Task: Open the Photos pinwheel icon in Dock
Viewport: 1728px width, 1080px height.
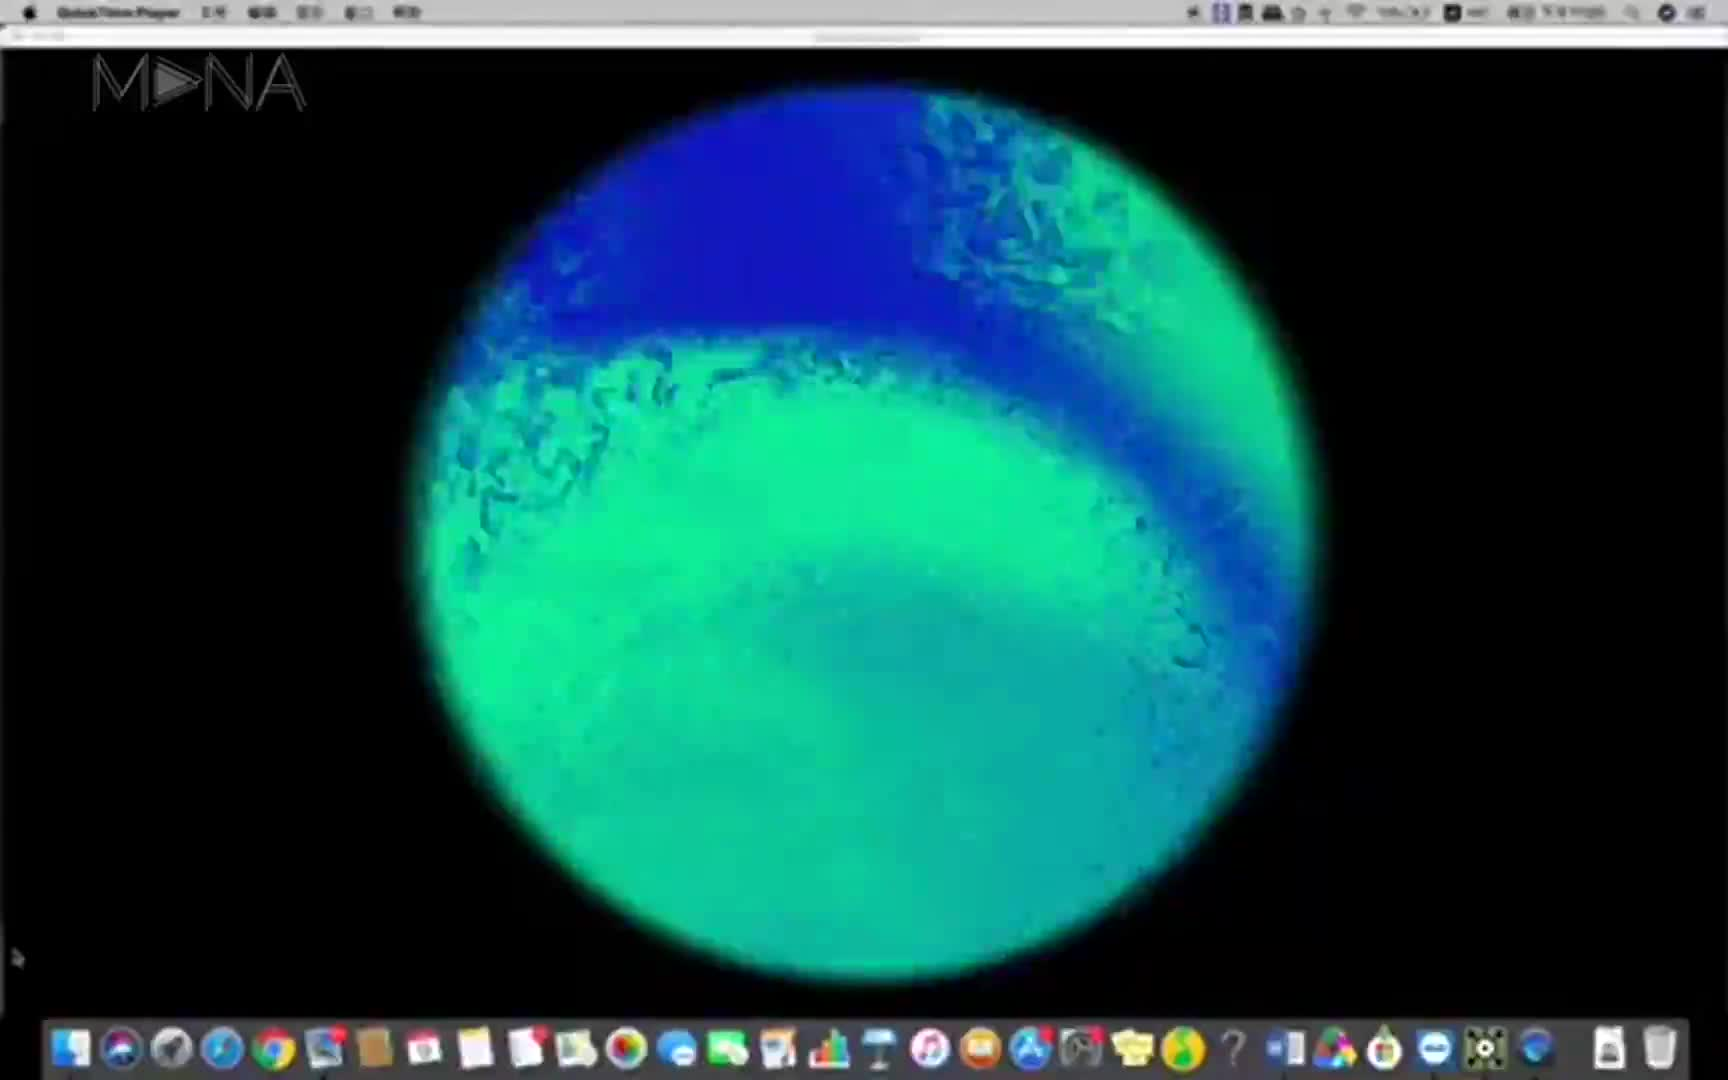Action: point(627,1048)
